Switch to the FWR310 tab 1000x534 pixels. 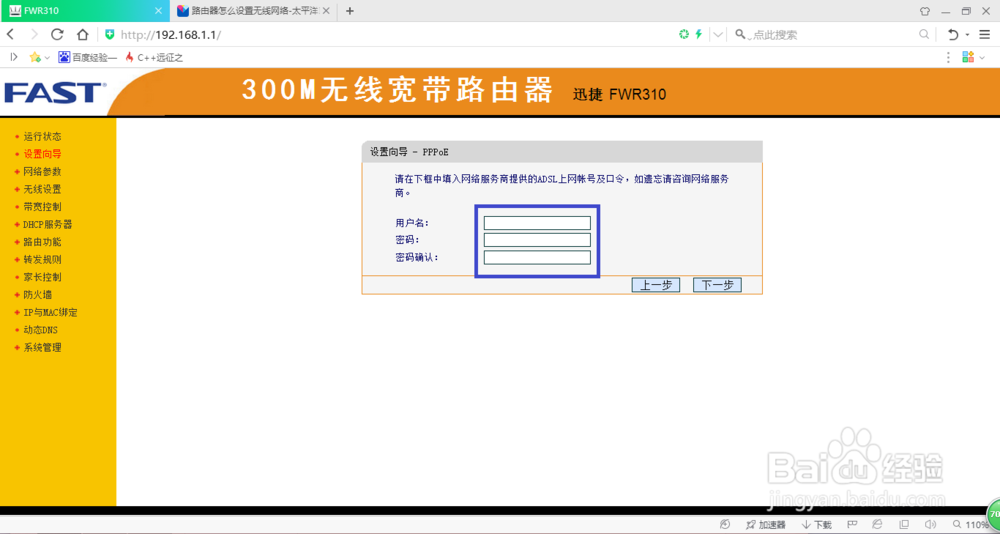pyautogui.click(x=84, y=11)
